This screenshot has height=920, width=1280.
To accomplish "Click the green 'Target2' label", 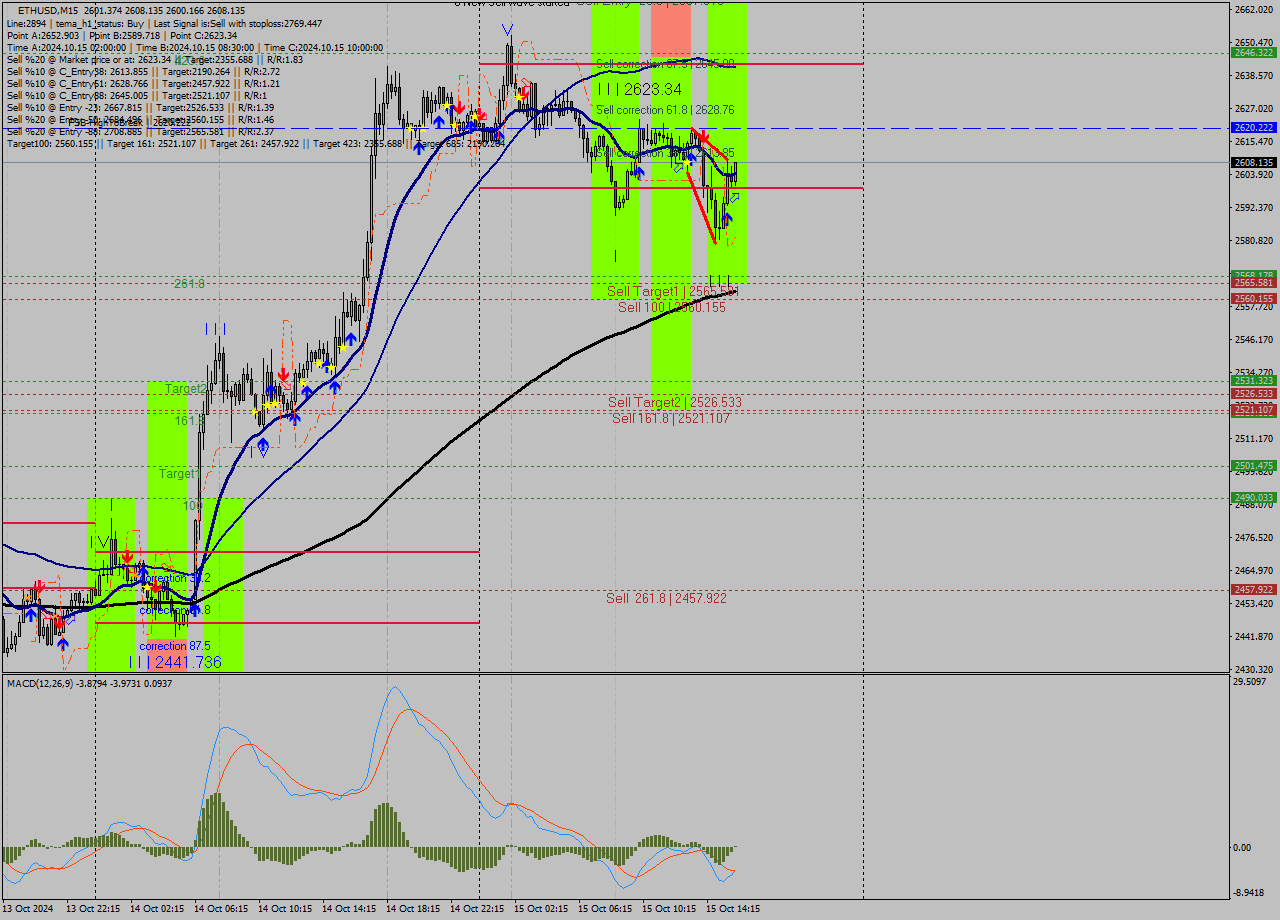I will click(x=186, y=388).
